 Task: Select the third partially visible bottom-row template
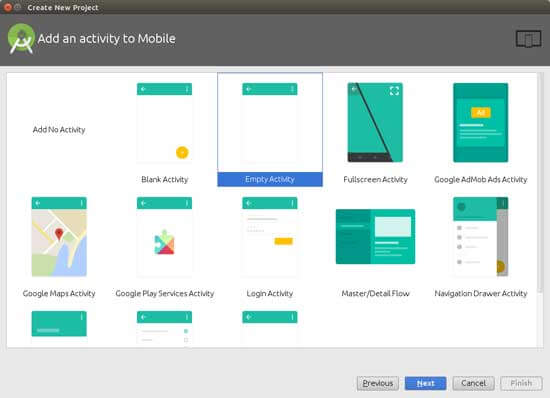point(270,329)
